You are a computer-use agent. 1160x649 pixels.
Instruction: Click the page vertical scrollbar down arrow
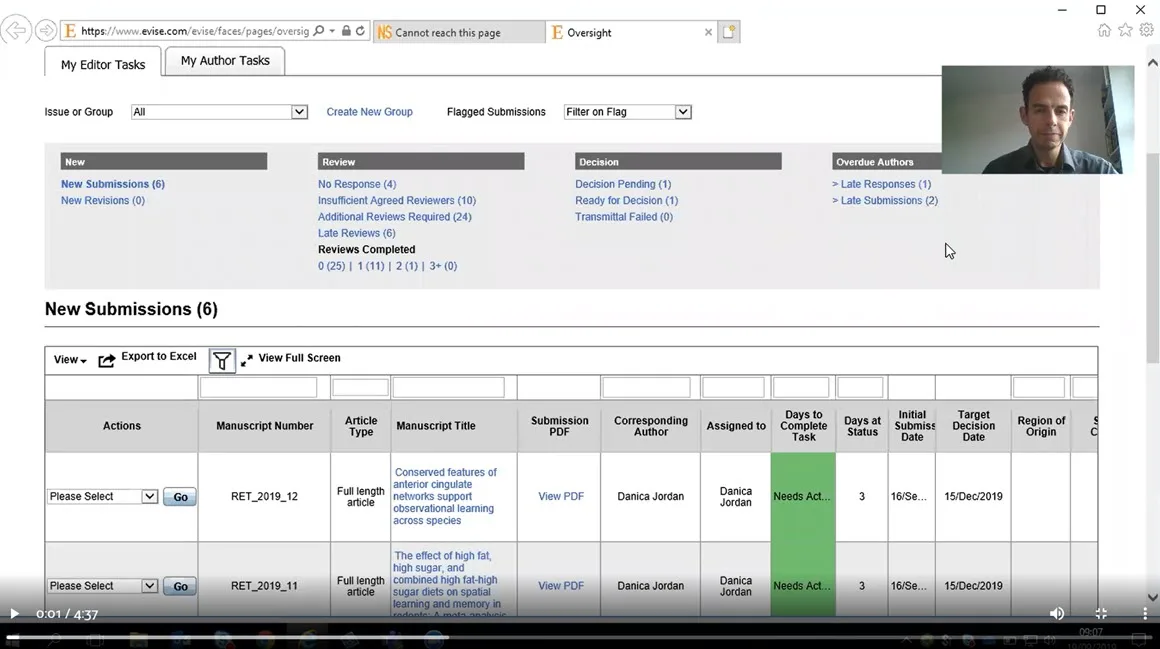1153,596
